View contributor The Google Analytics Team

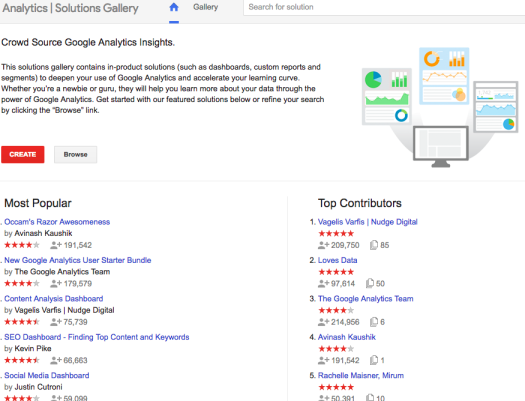365,299
